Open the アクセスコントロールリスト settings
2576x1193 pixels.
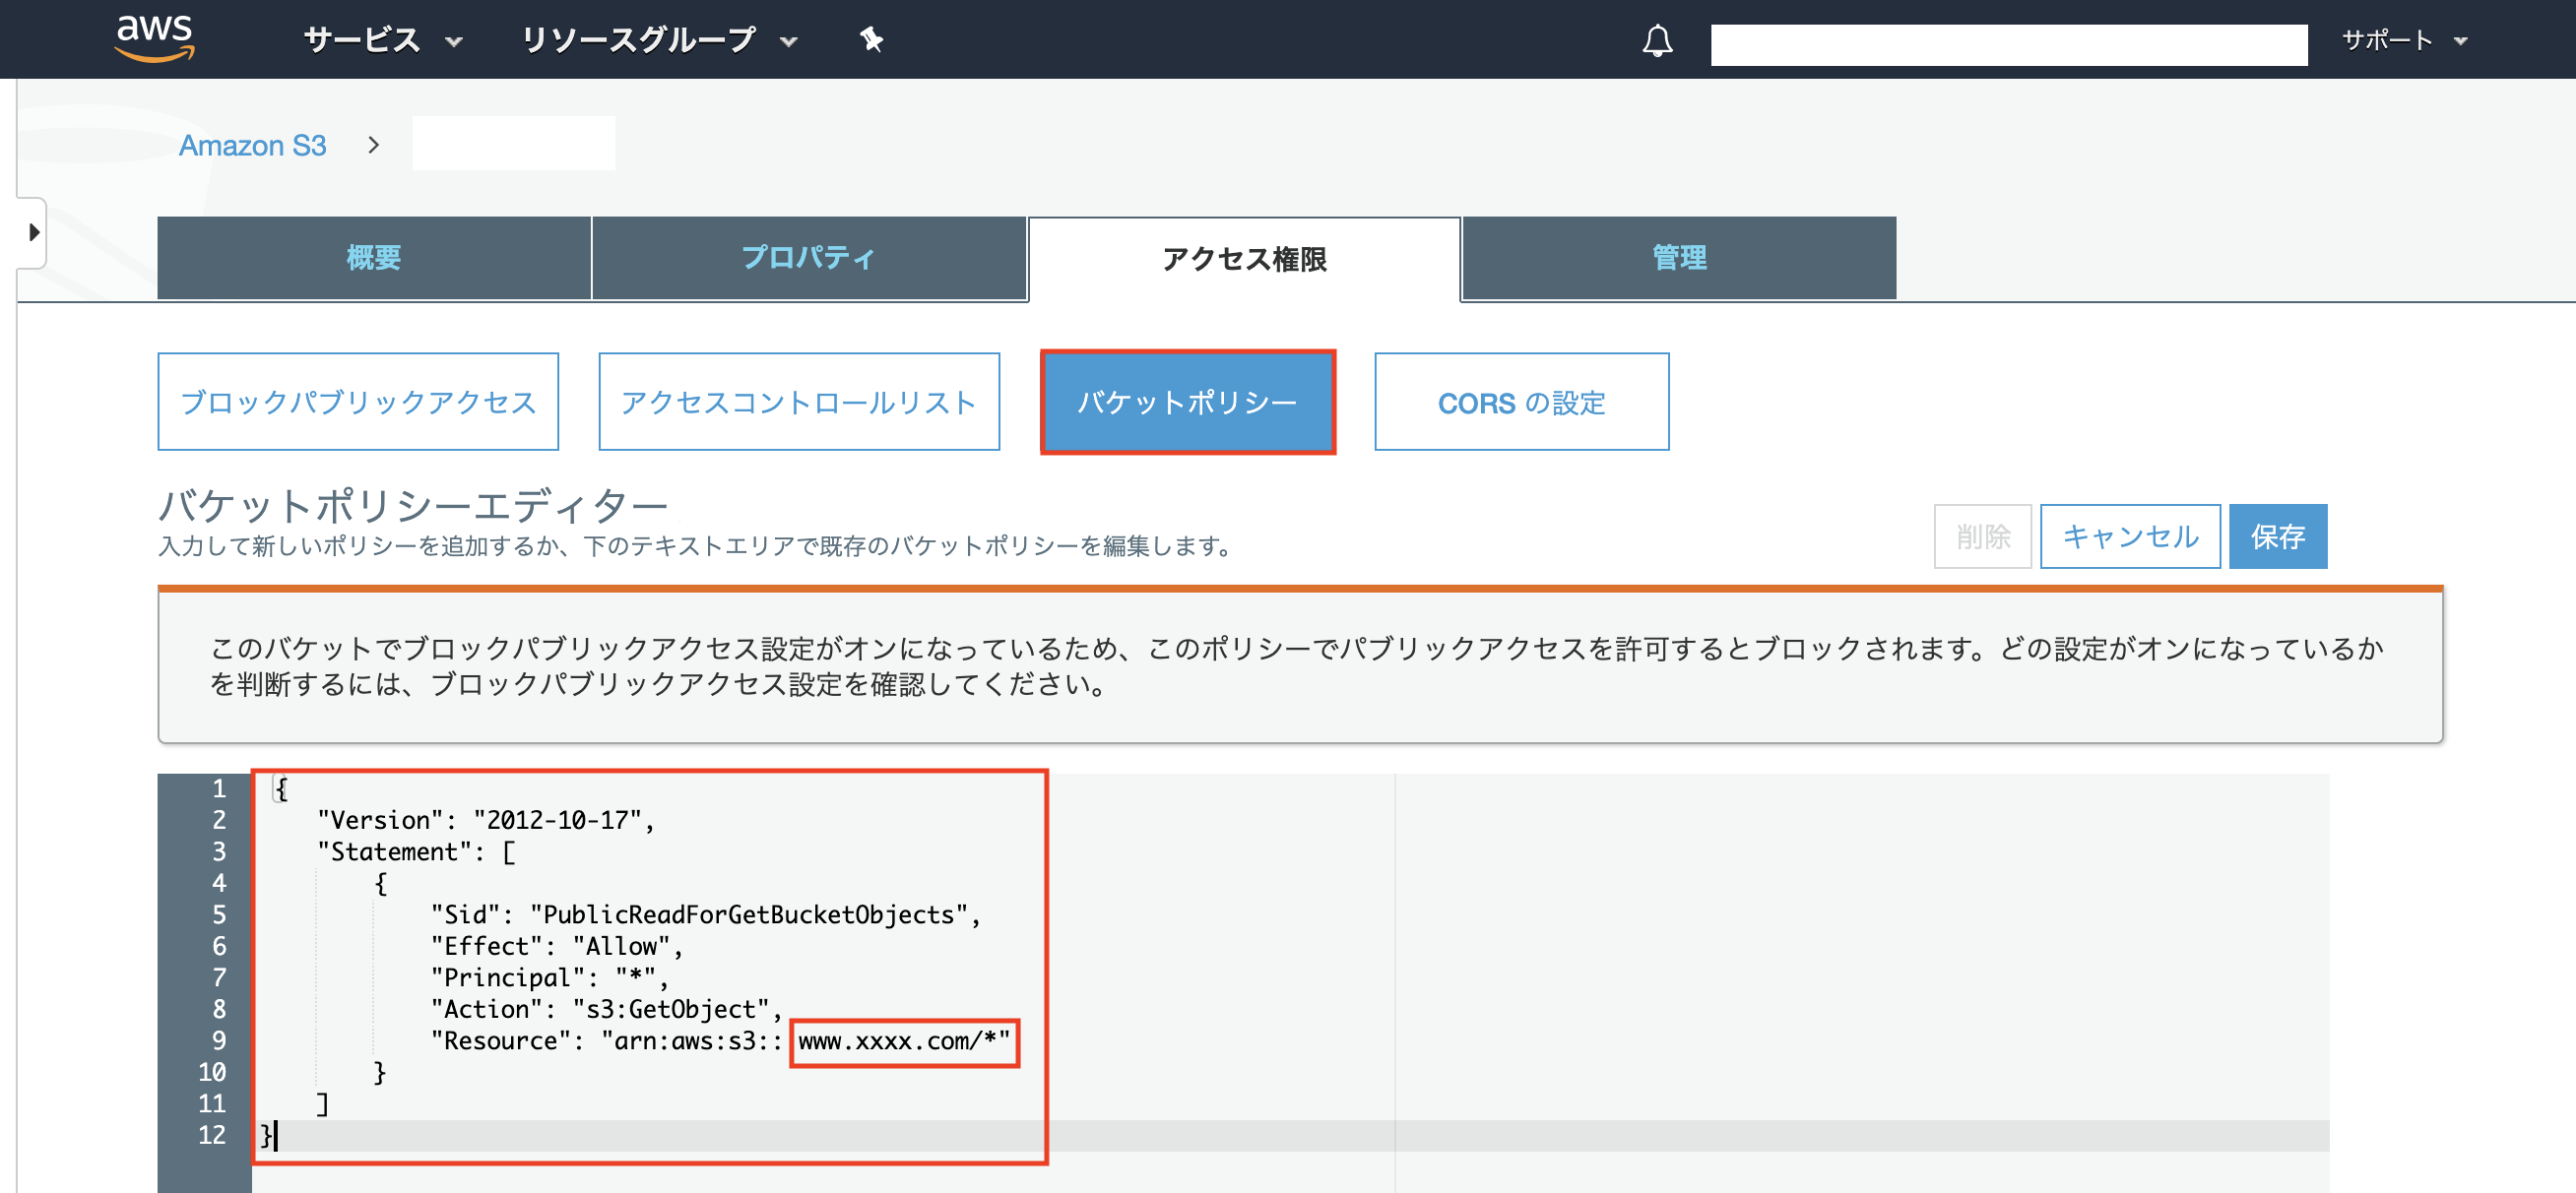click(x=798, y=401)
